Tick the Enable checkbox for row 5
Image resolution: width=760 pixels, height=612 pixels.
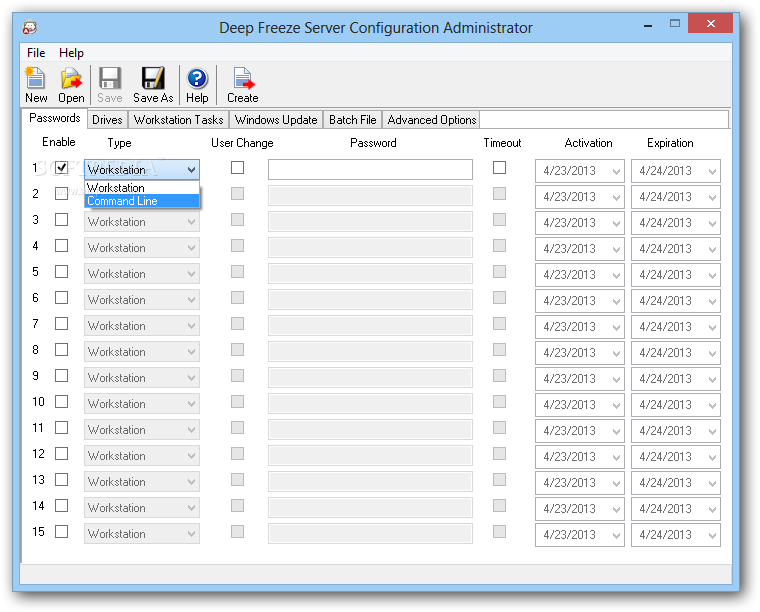point(61,271)
